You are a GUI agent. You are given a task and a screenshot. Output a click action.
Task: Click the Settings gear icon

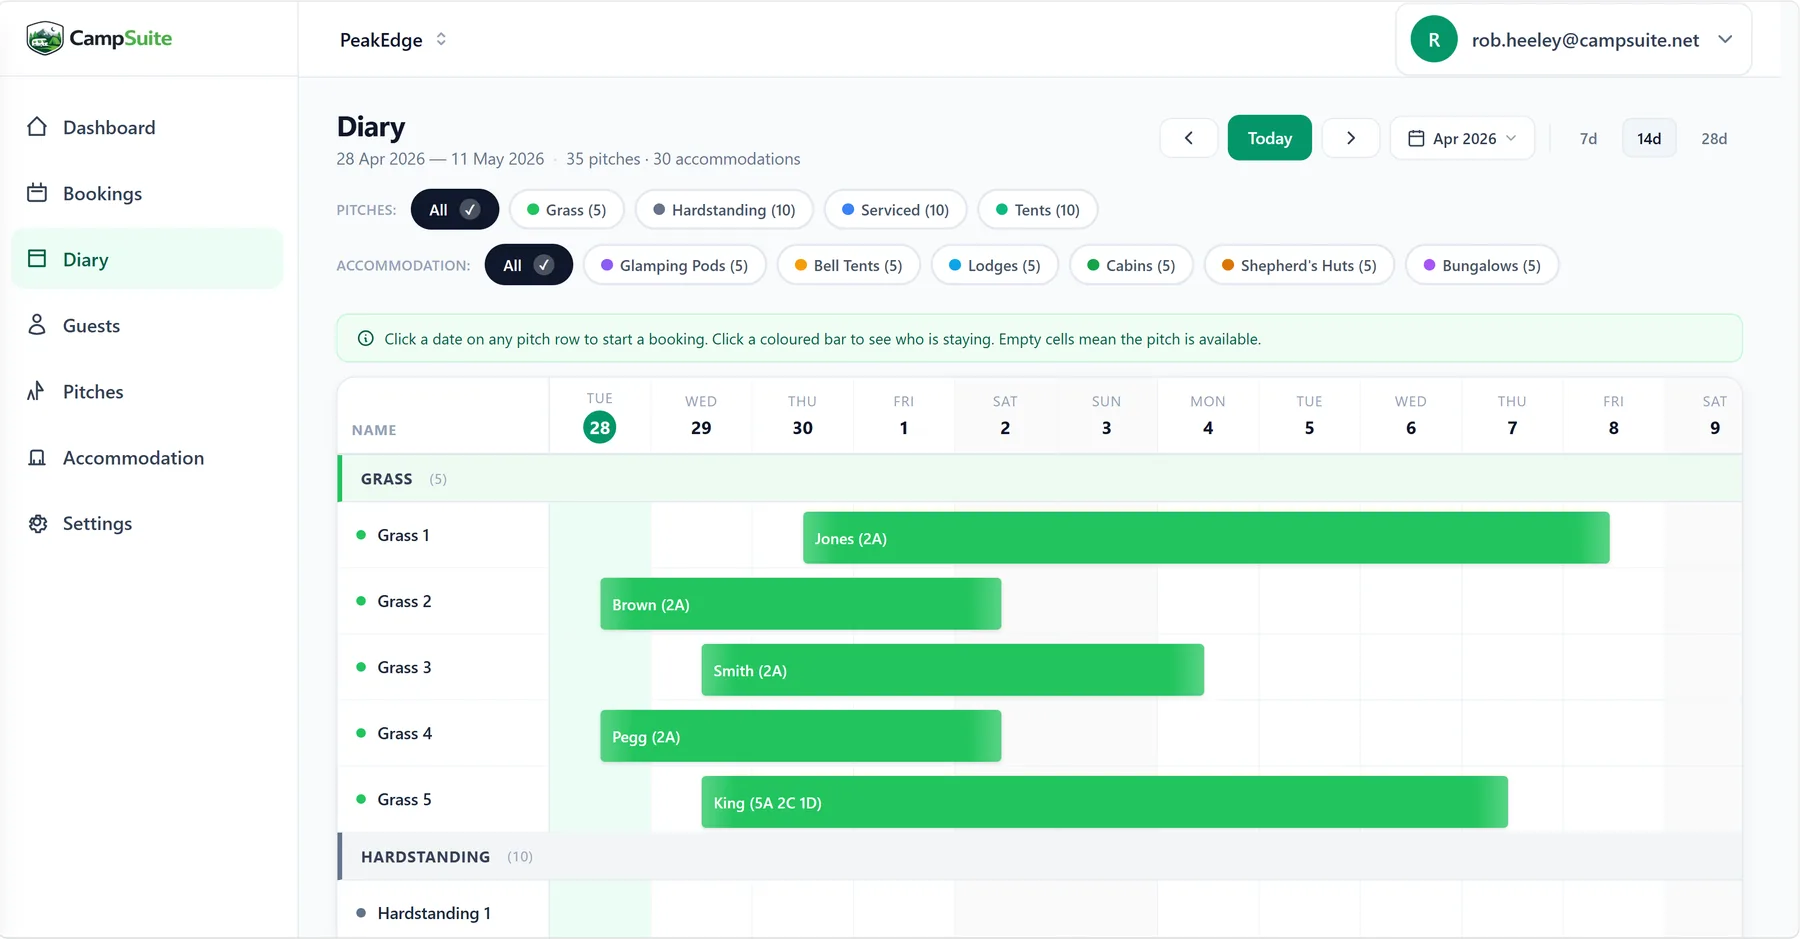tap(38, 523)
